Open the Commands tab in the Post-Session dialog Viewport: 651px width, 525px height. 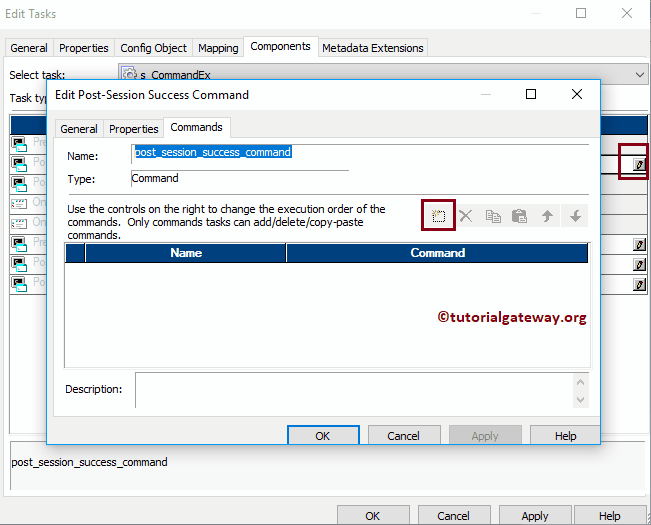(196, 127)
